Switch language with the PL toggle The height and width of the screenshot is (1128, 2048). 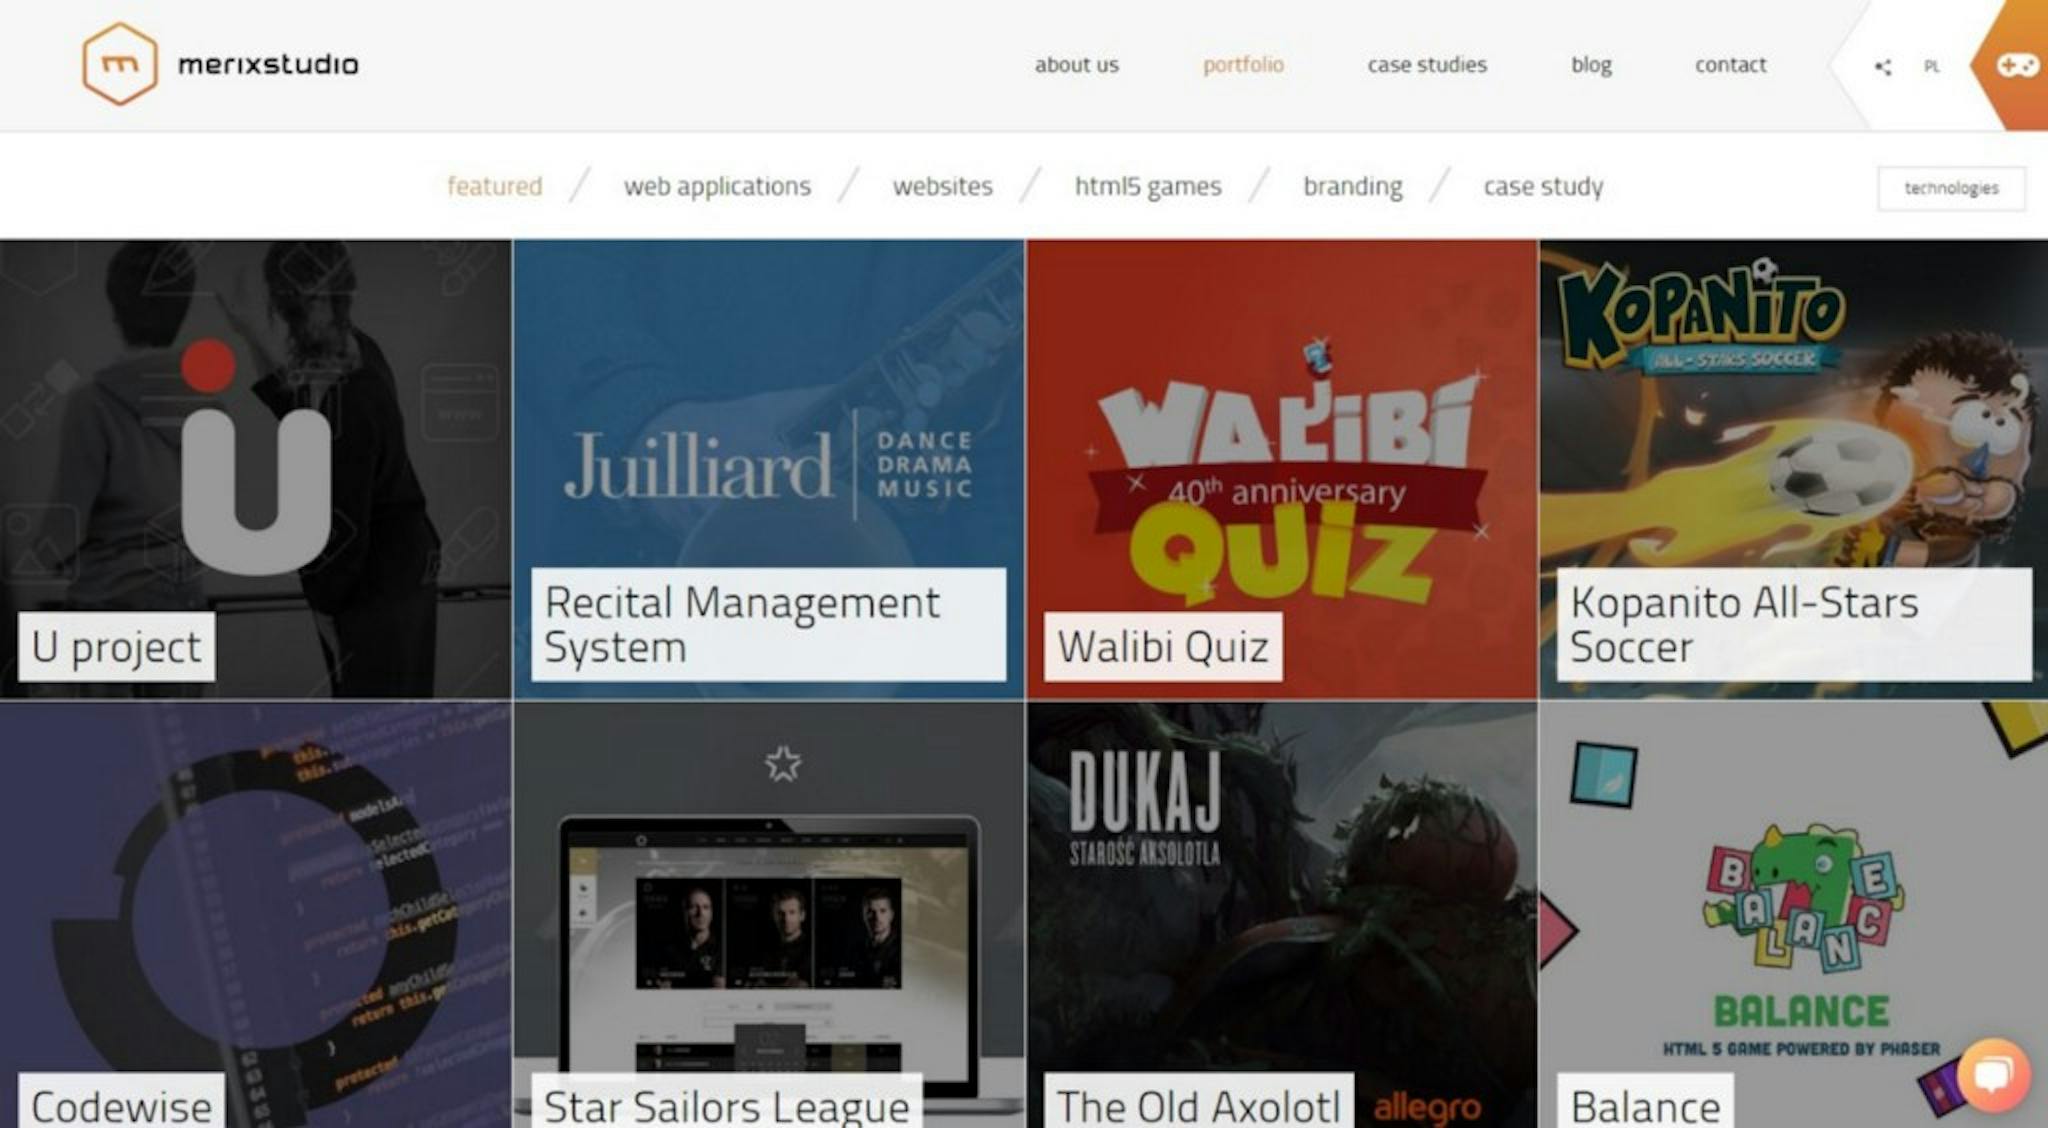pyautogui.click(x=1932, y=67)
